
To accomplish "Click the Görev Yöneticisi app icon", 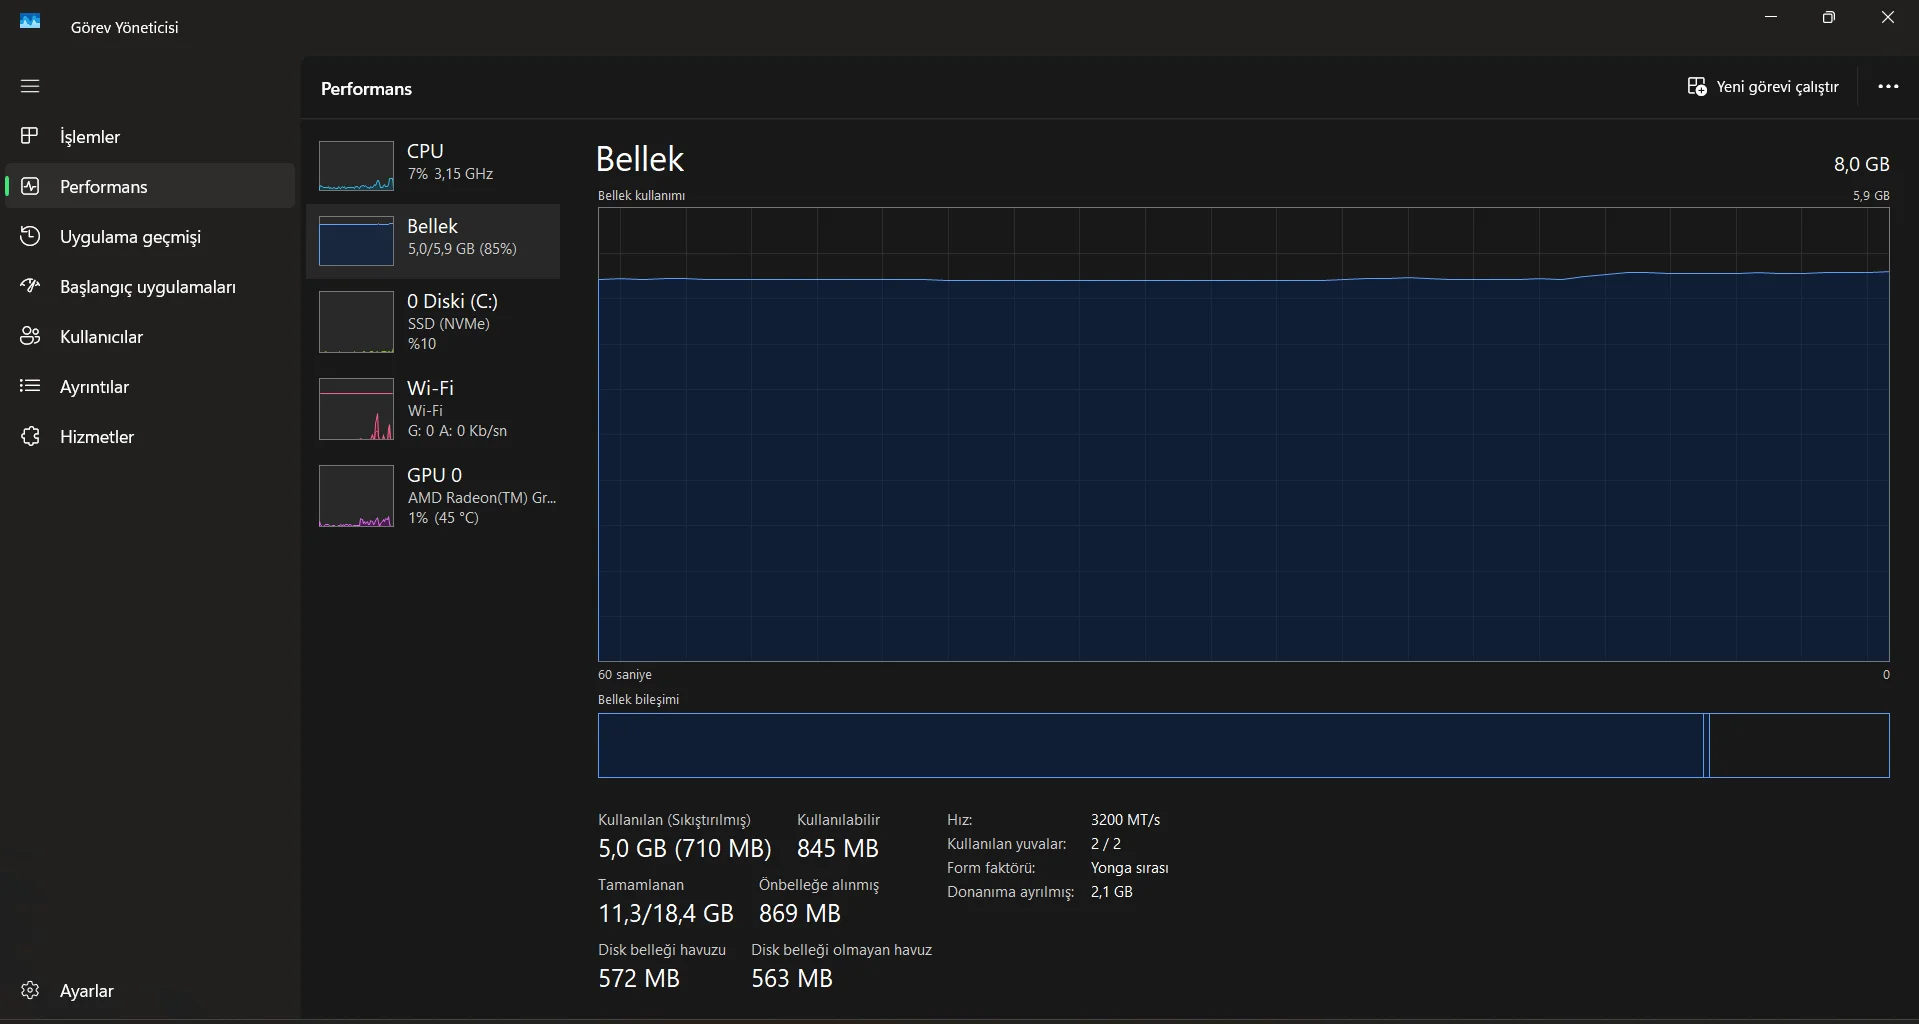I will [x=30, y=21].
